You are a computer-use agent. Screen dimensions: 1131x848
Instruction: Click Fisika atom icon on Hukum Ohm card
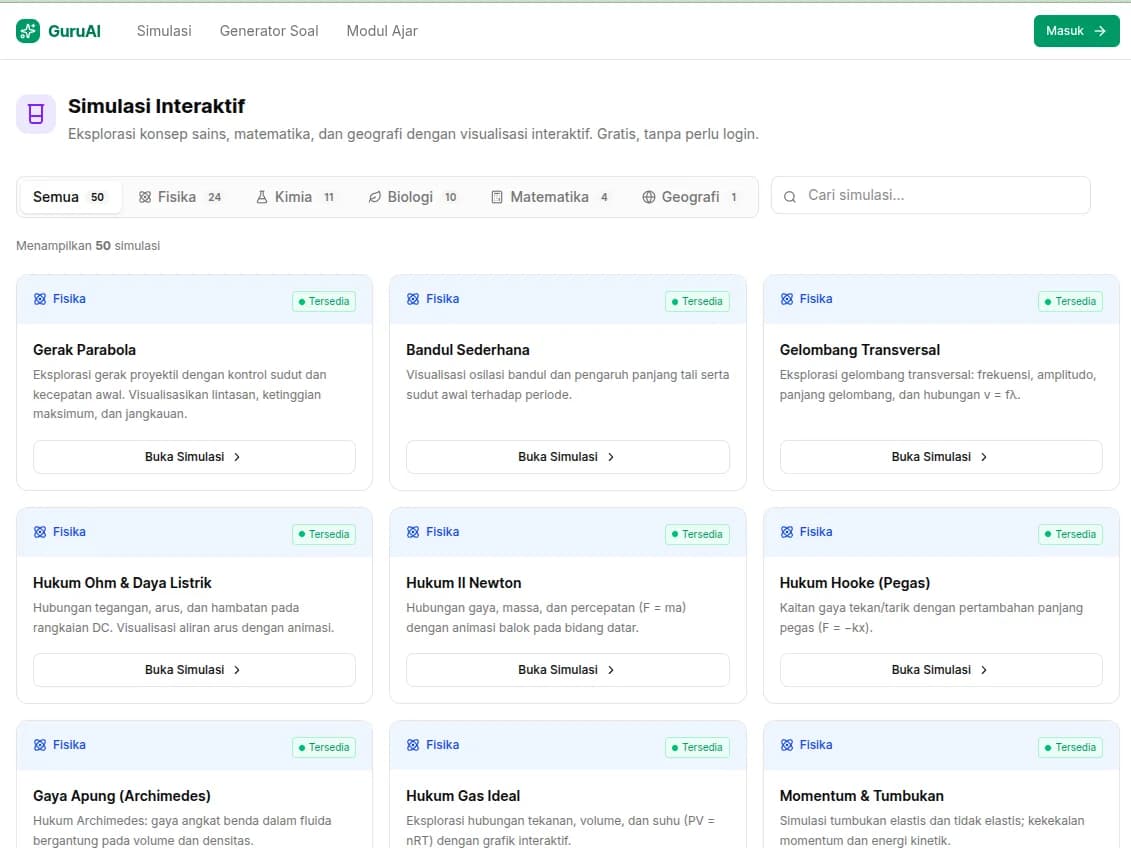pyautogui.click(x=40, y=531)
